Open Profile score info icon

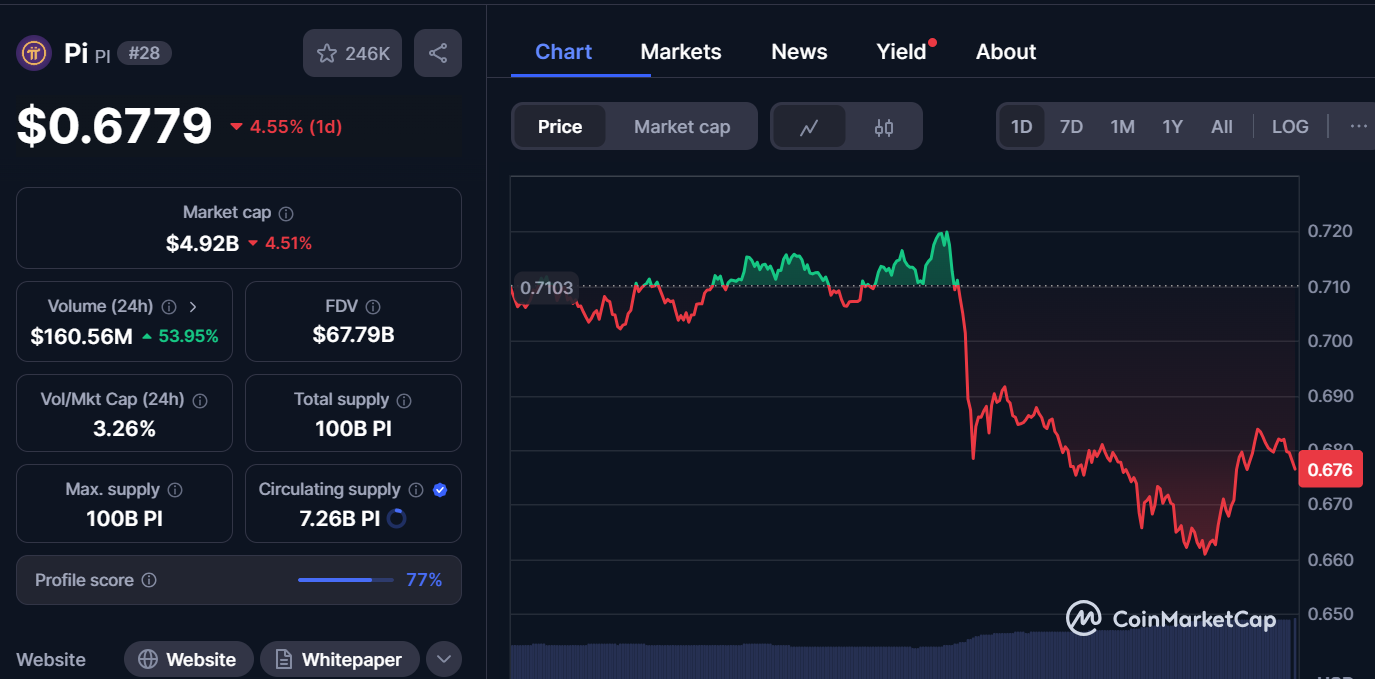click(x=149, y=580)
